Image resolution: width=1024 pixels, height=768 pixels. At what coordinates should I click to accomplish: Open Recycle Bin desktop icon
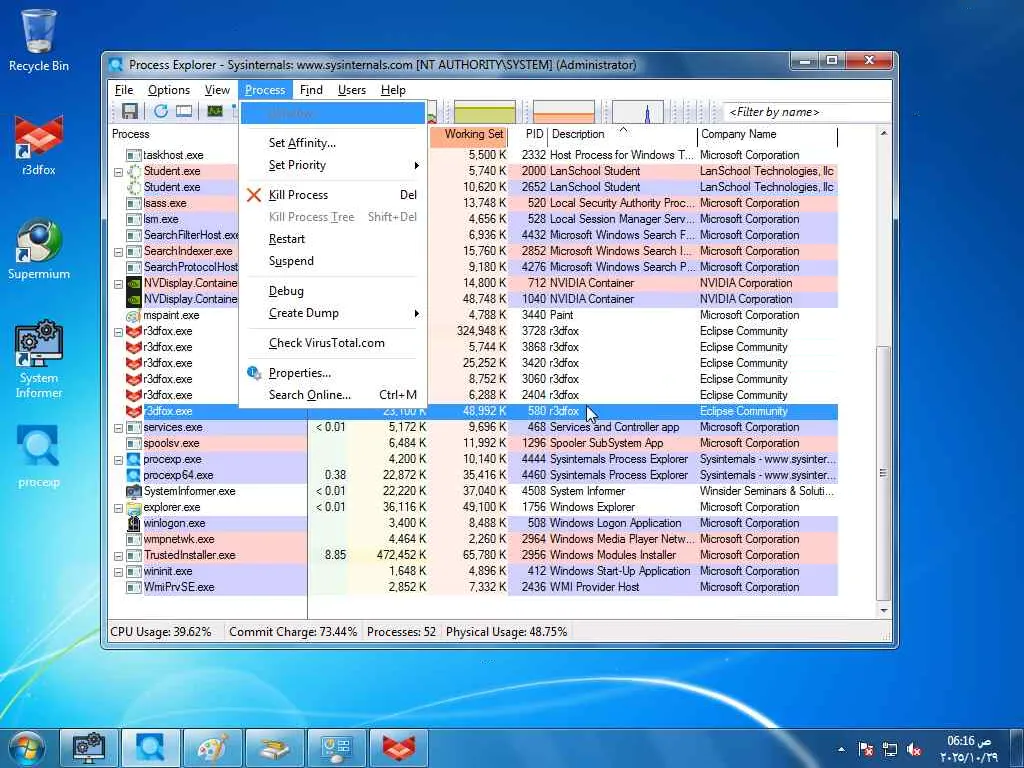coord(39,39)
